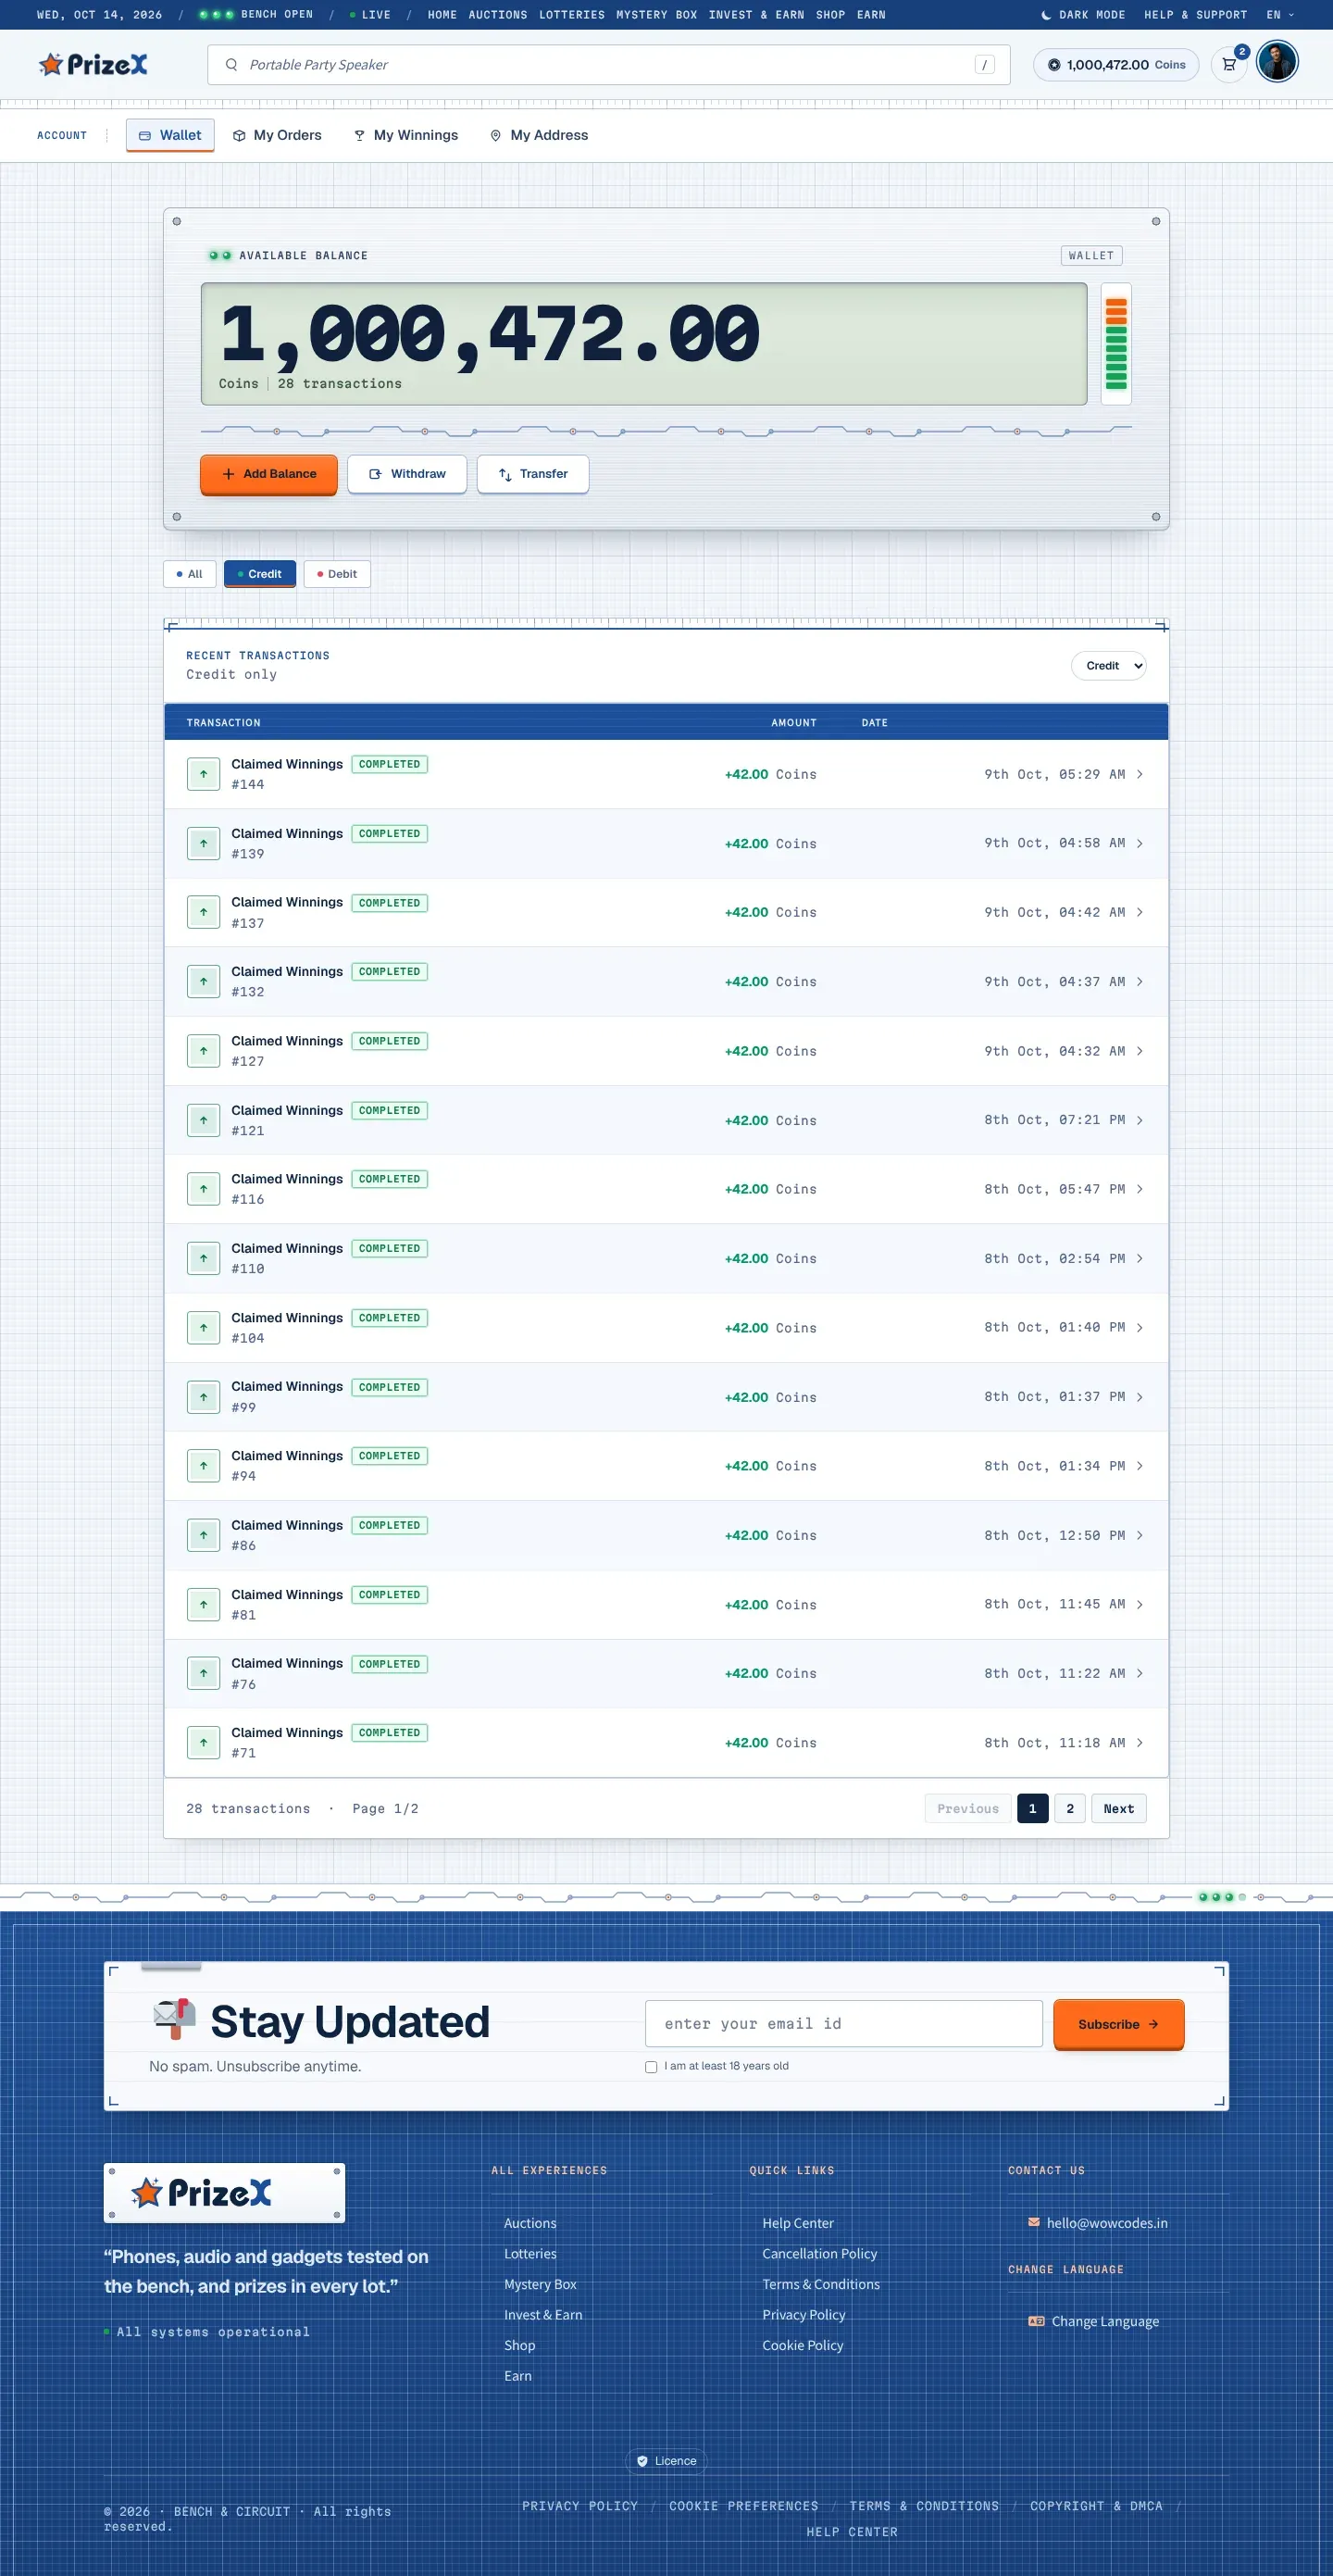Screen dimensions: 1333x2576
Task: Select the Debit filter chip
Action: (x=337, y=574)
